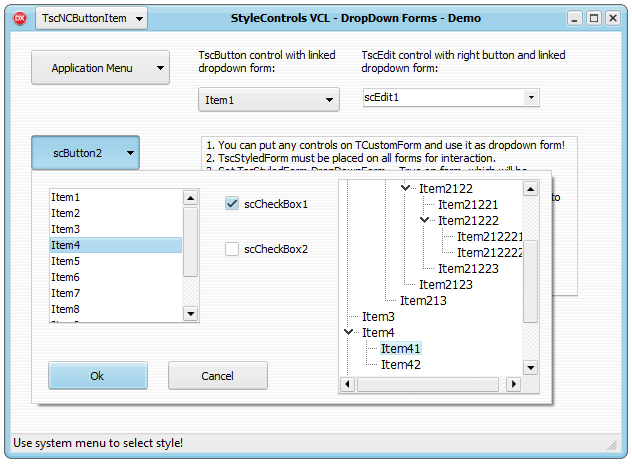Maximize the demo window

click(x=594, y=18)
